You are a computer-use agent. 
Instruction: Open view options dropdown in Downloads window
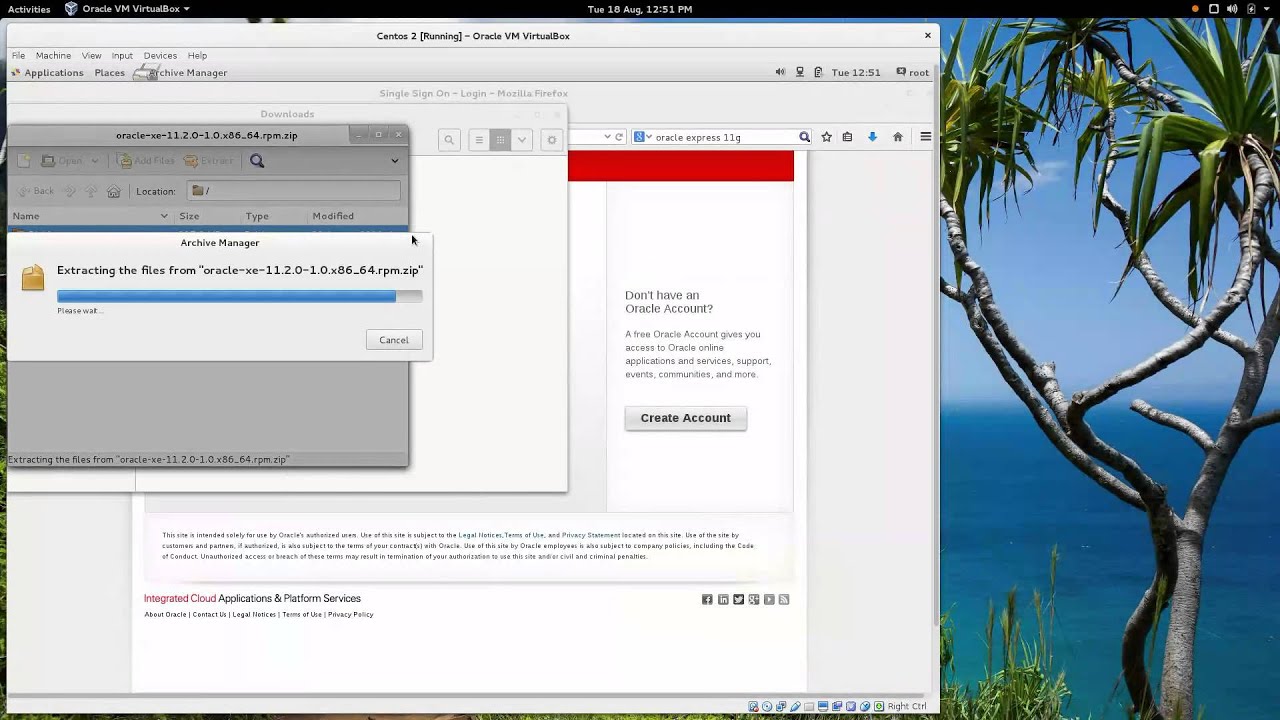point(521,140)
